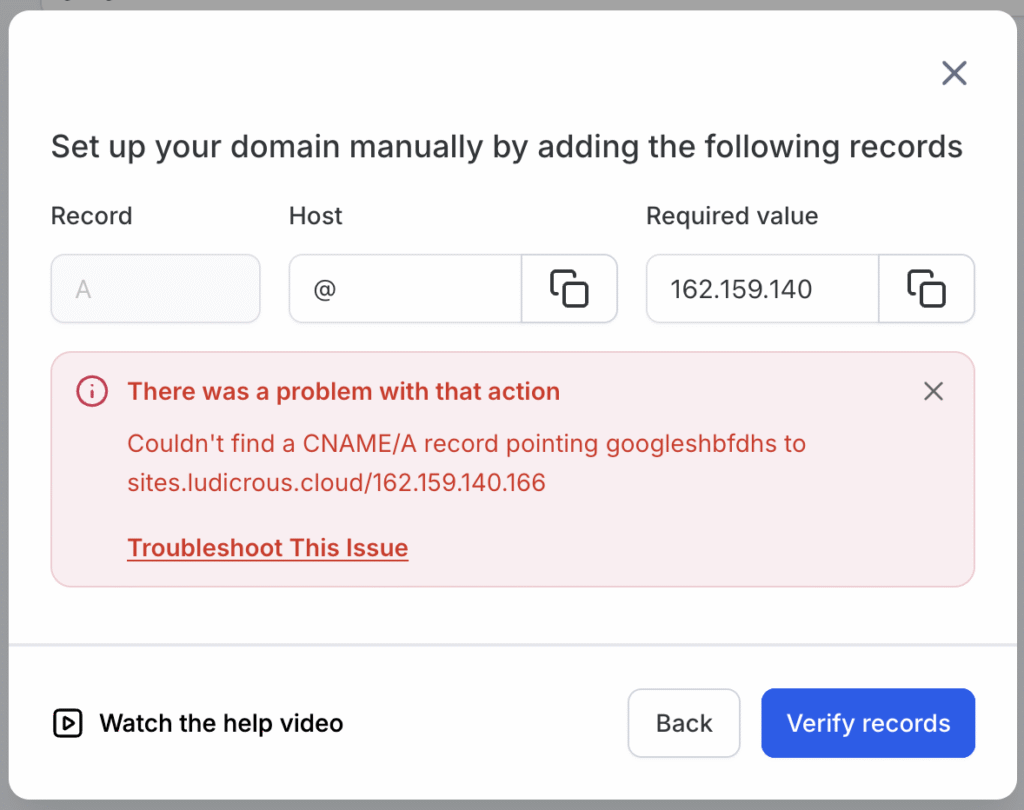Close the domain setup dialog
The width and height of the screenshot is (1024, 810).
(954, 73)
